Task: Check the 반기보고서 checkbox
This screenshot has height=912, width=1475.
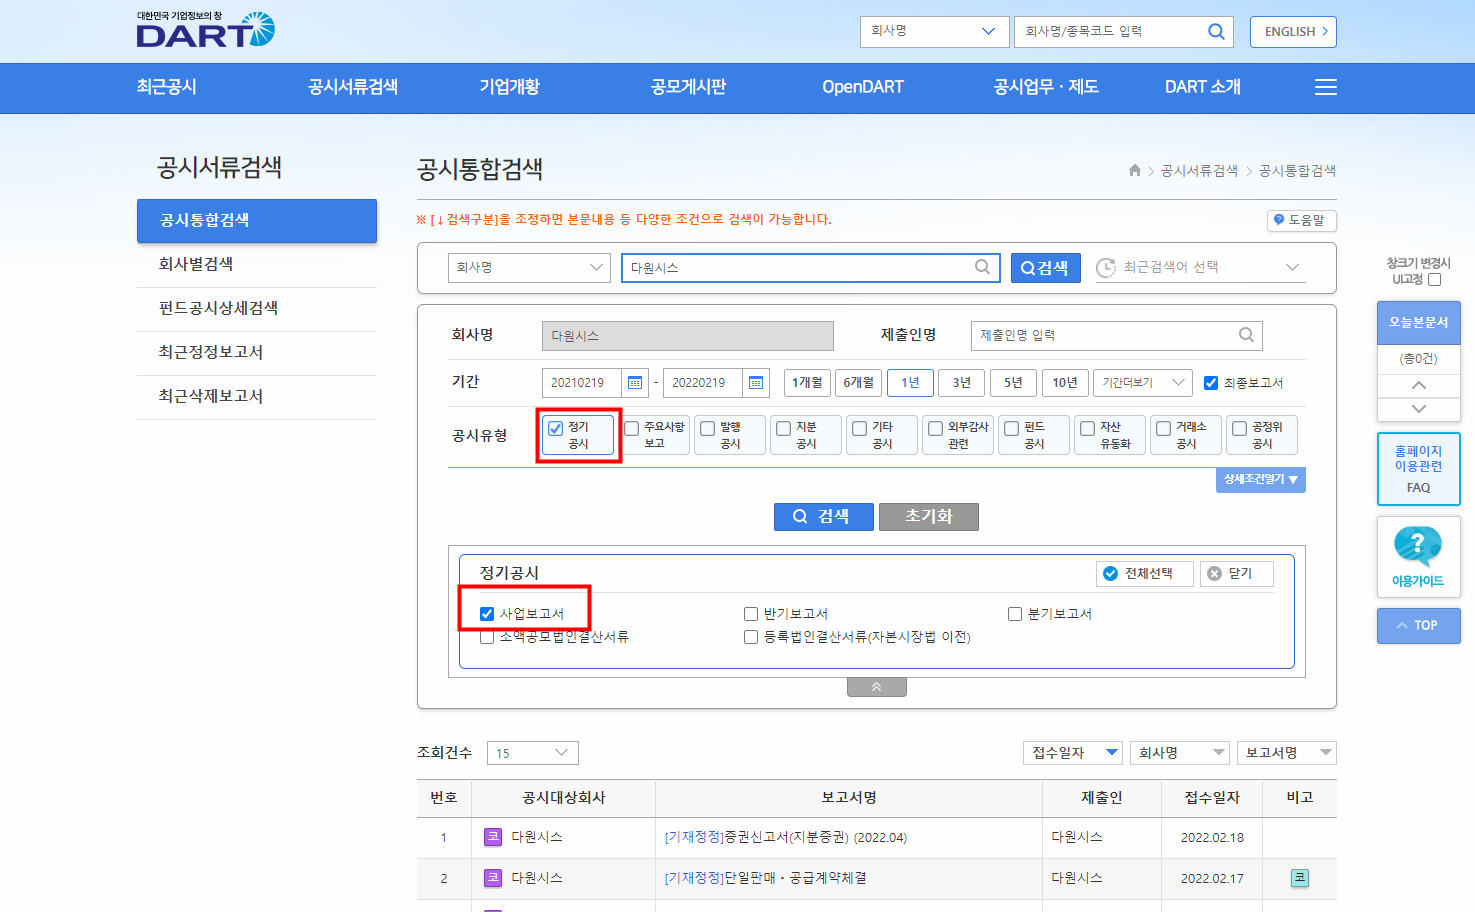Action: 751,614
